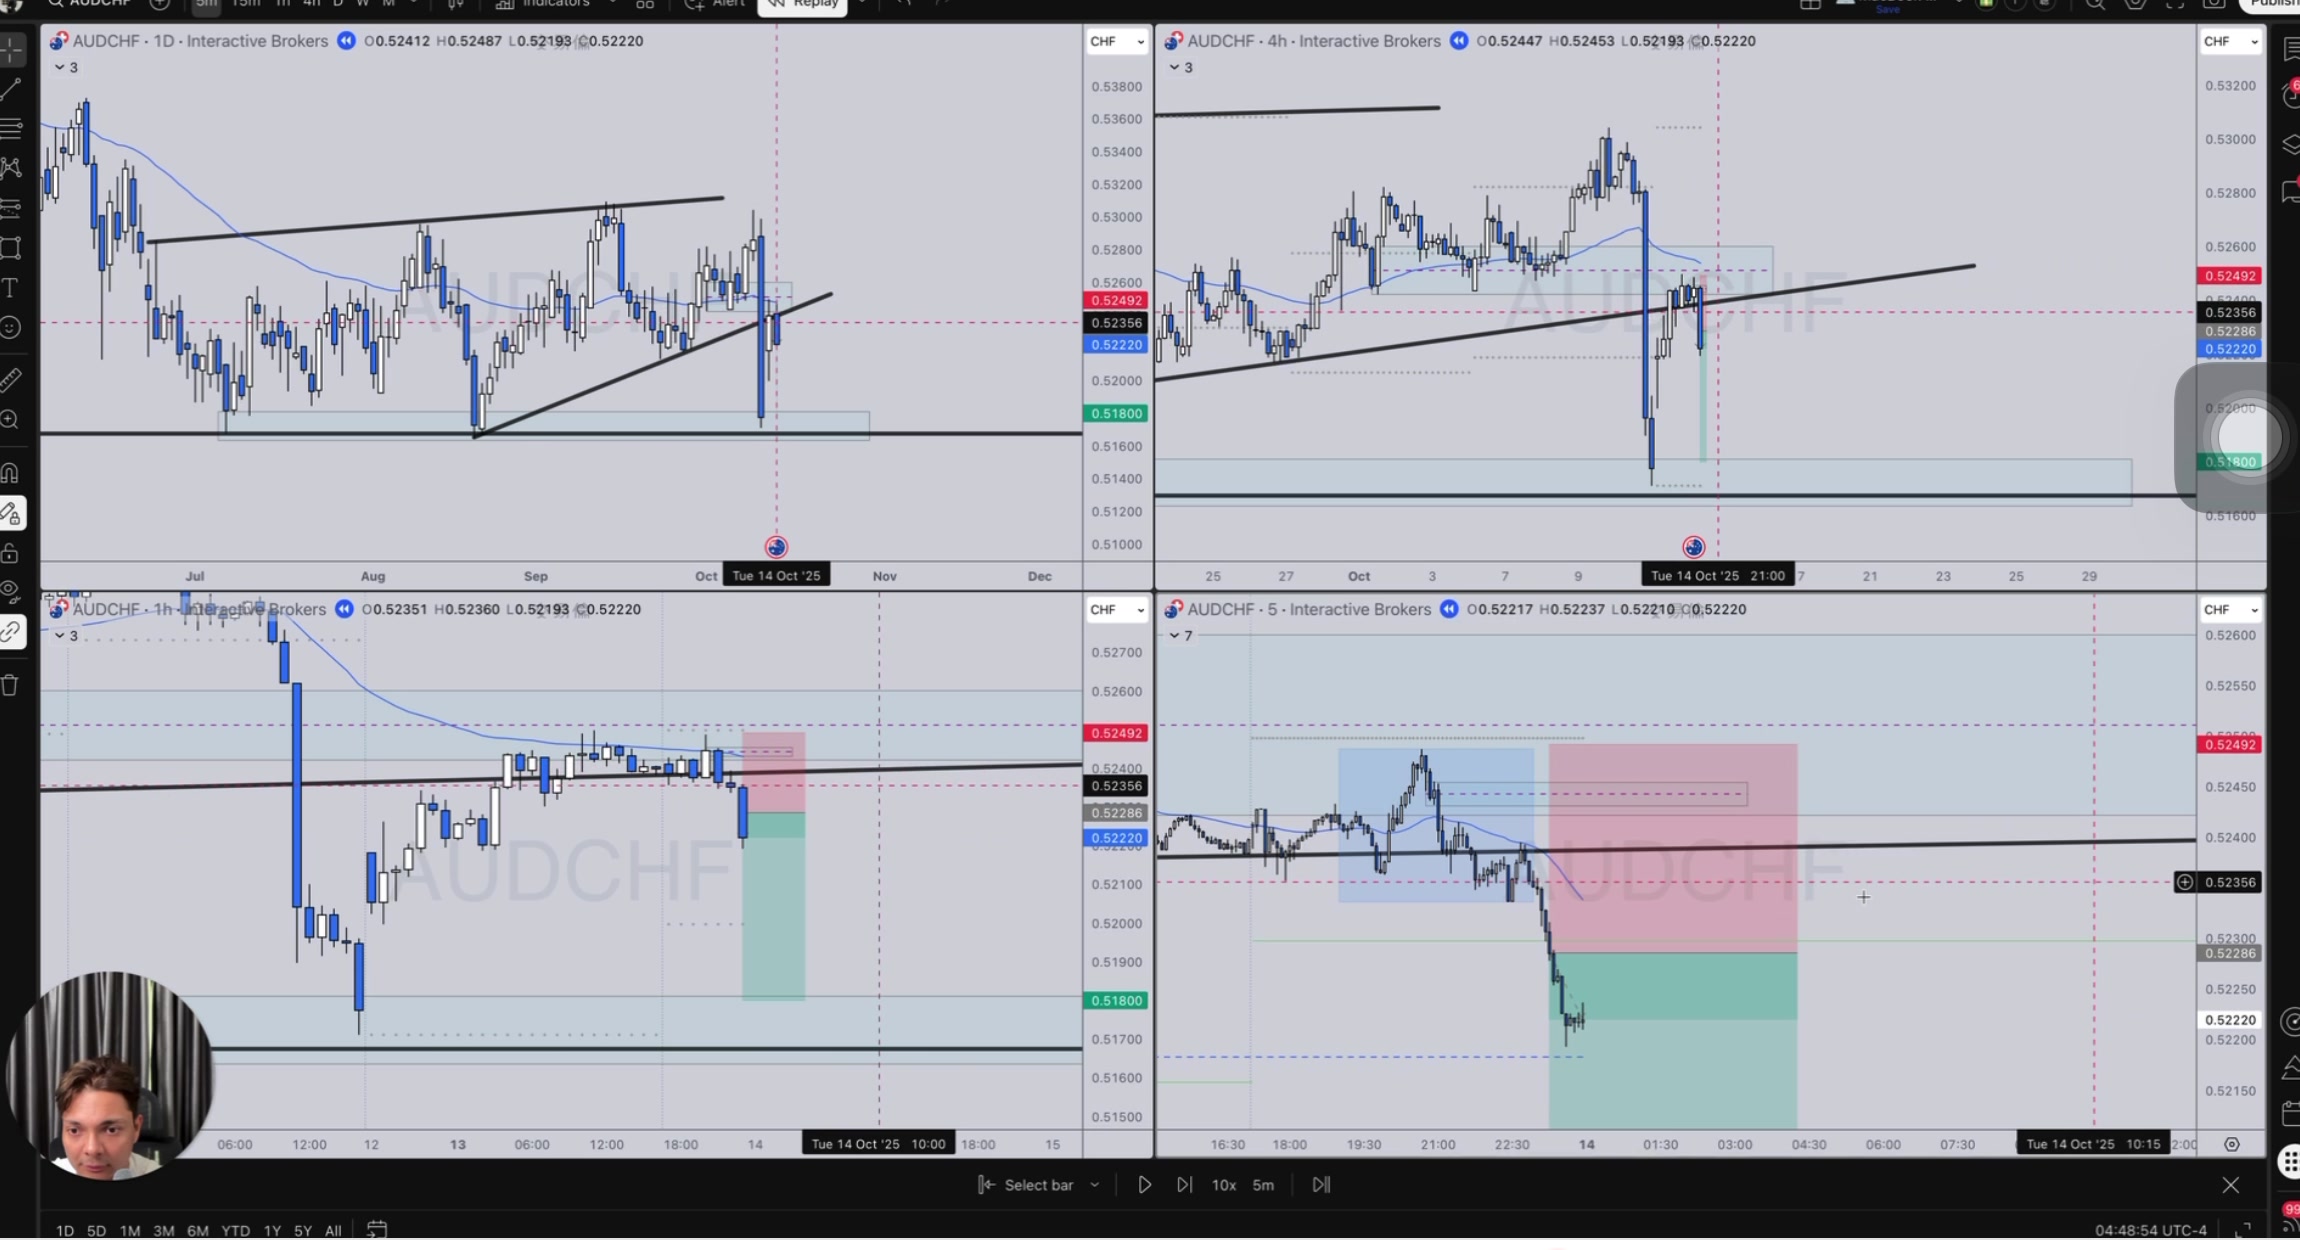Play the bar replay

point(1144,1185)
